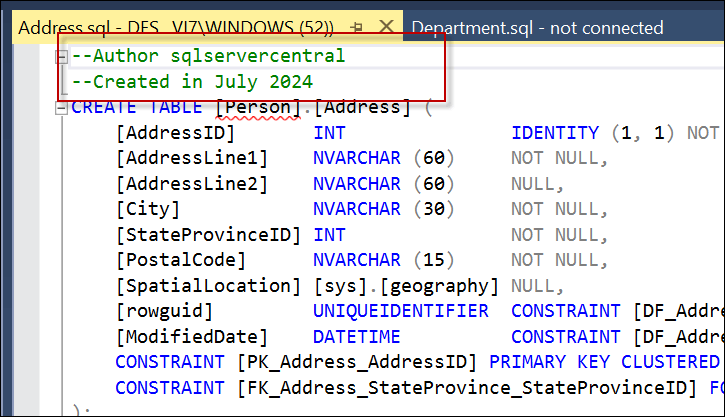Click the [City] column name
Viewport: 725px width, 417px height.
148,209
